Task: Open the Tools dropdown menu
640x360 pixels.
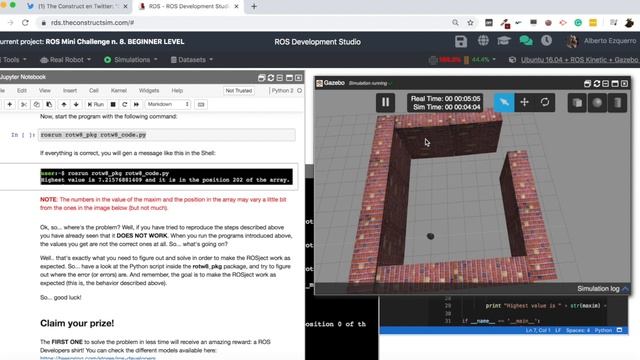Action: 14,60
